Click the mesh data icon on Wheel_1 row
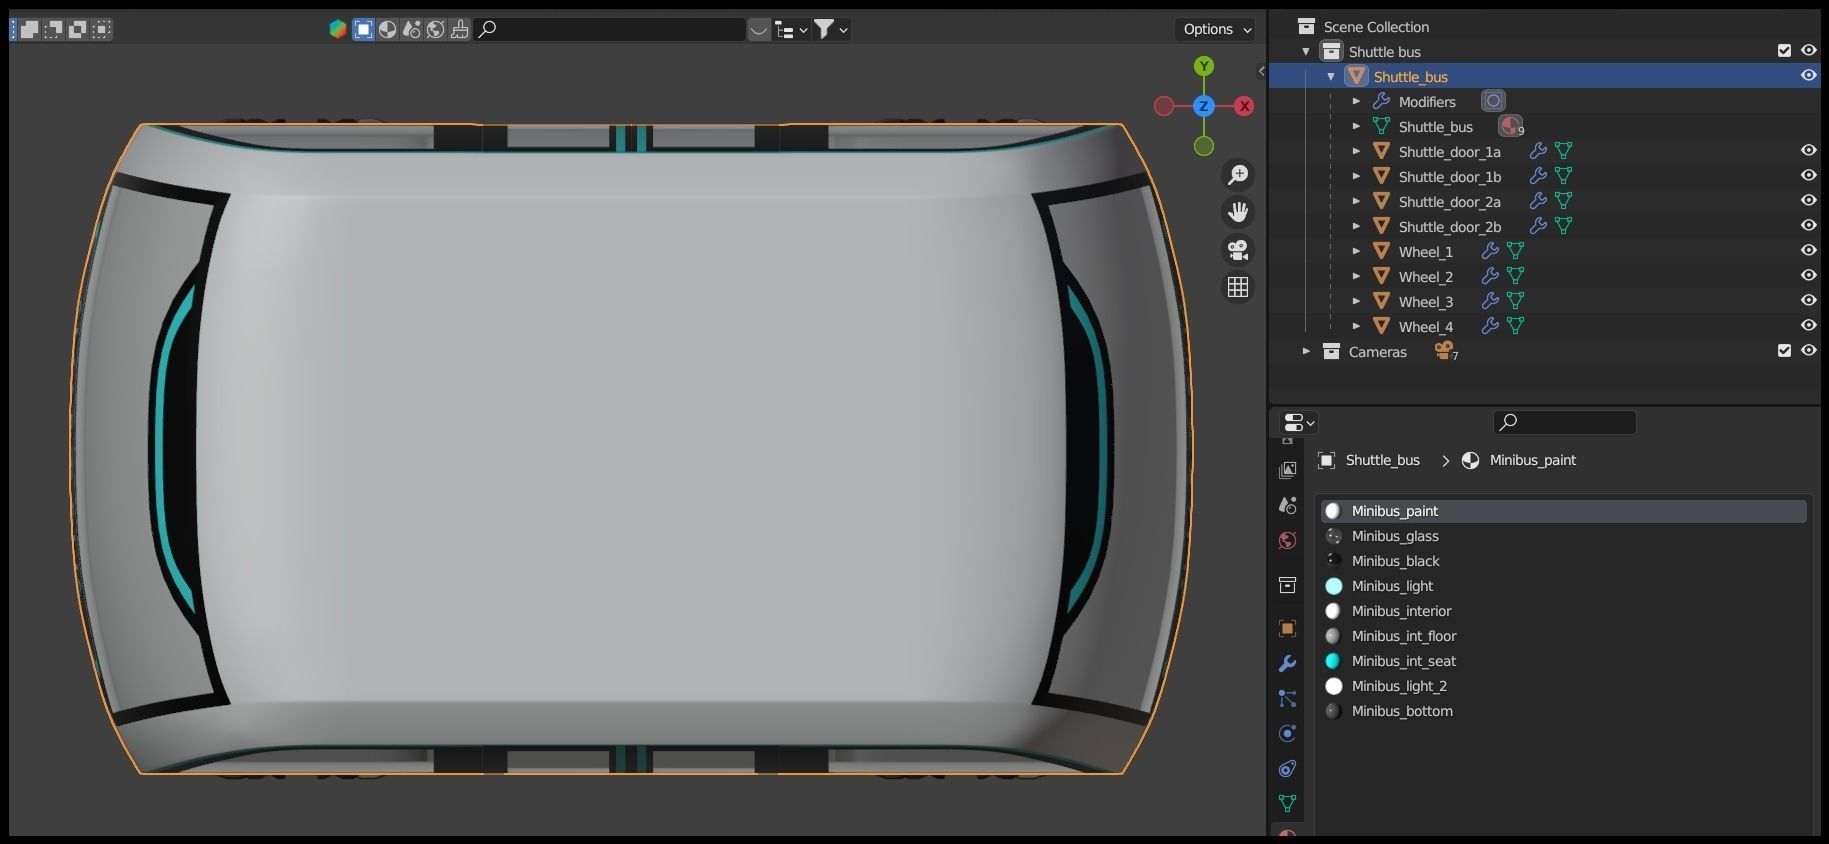The width and height of the screenshot is (1829, 844). coord(1515,251)
